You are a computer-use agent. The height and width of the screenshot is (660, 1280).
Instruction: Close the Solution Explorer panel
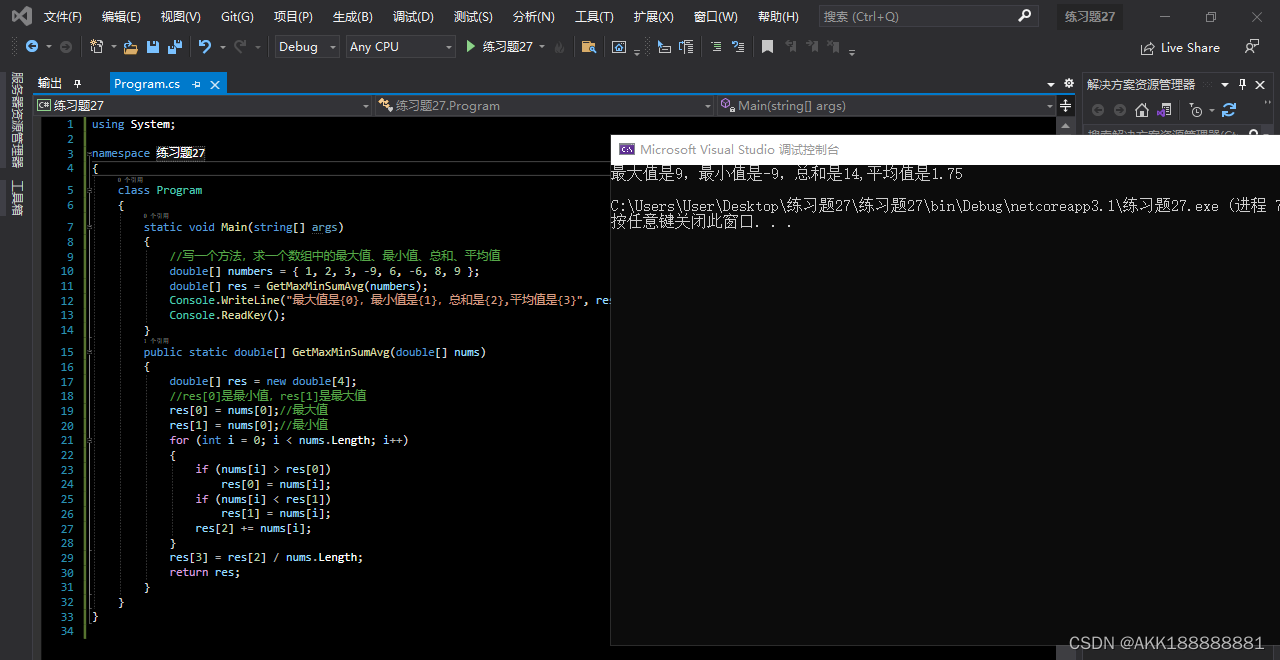coord(1261,85)
